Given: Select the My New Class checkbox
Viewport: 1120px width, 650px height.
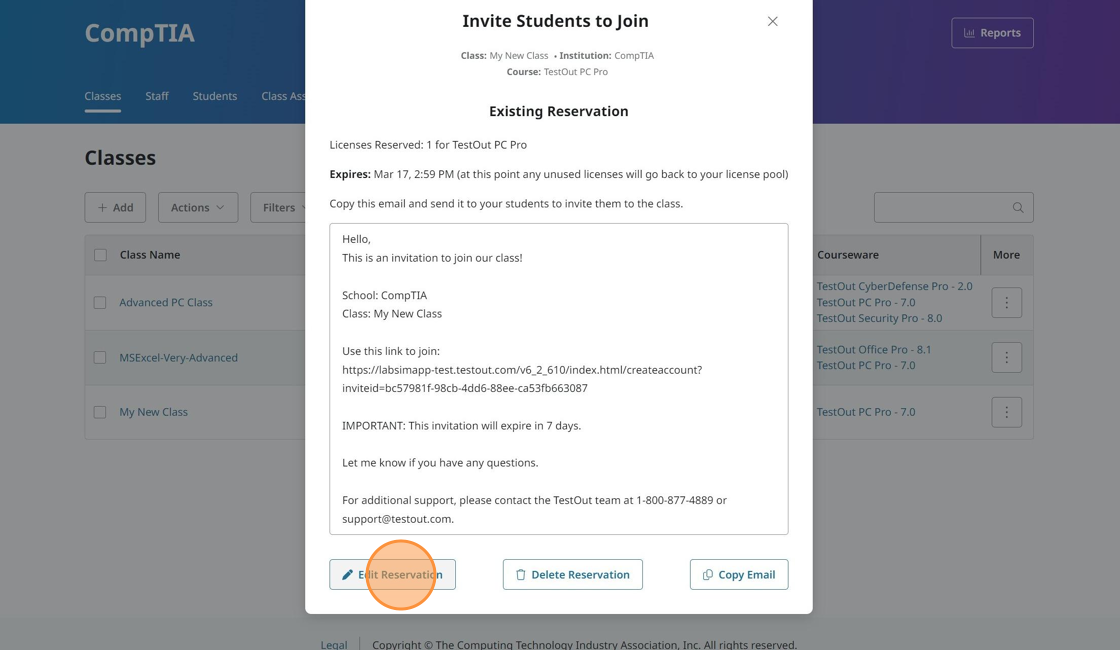Looking at the screenshot, I should coord(100,412).
